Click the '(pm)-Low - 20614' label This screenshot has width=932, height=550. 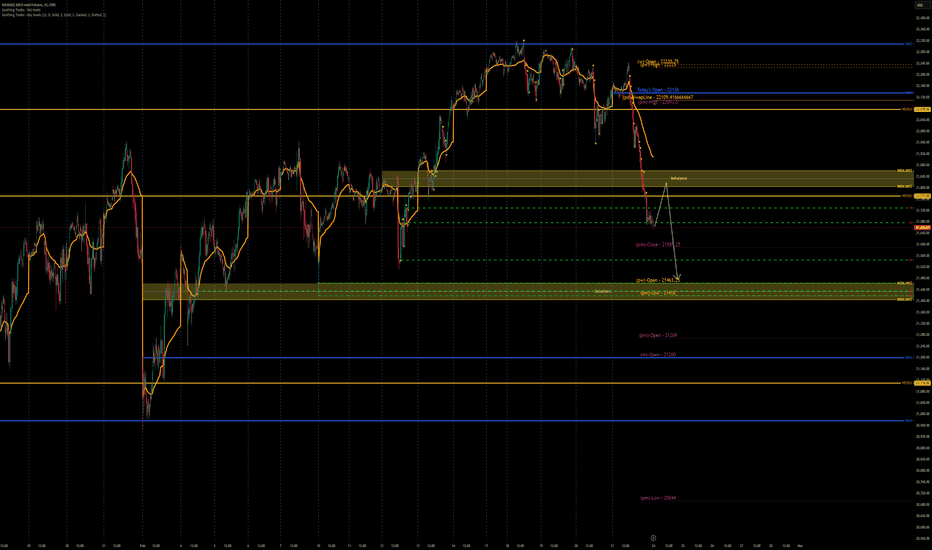click(657, 498)
